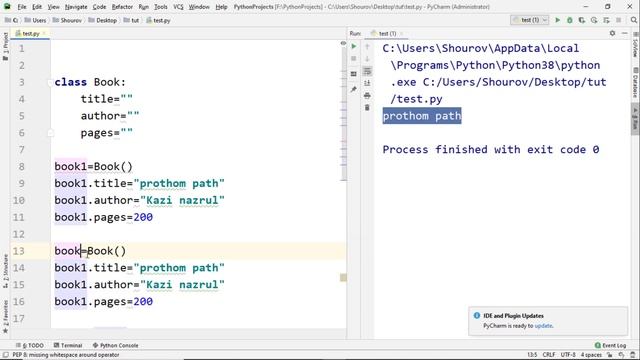The height and width of the screenshot is (360, 640).
Task: Open the Tools menu
Action: (x=161, y=7)
